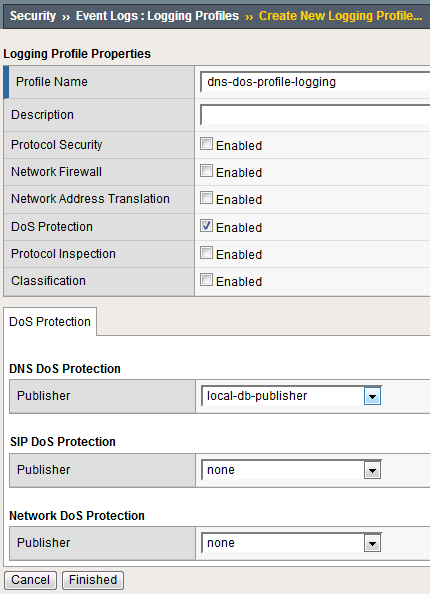
Task: Click the Cancel button
Action: click(x=30, y=580)
